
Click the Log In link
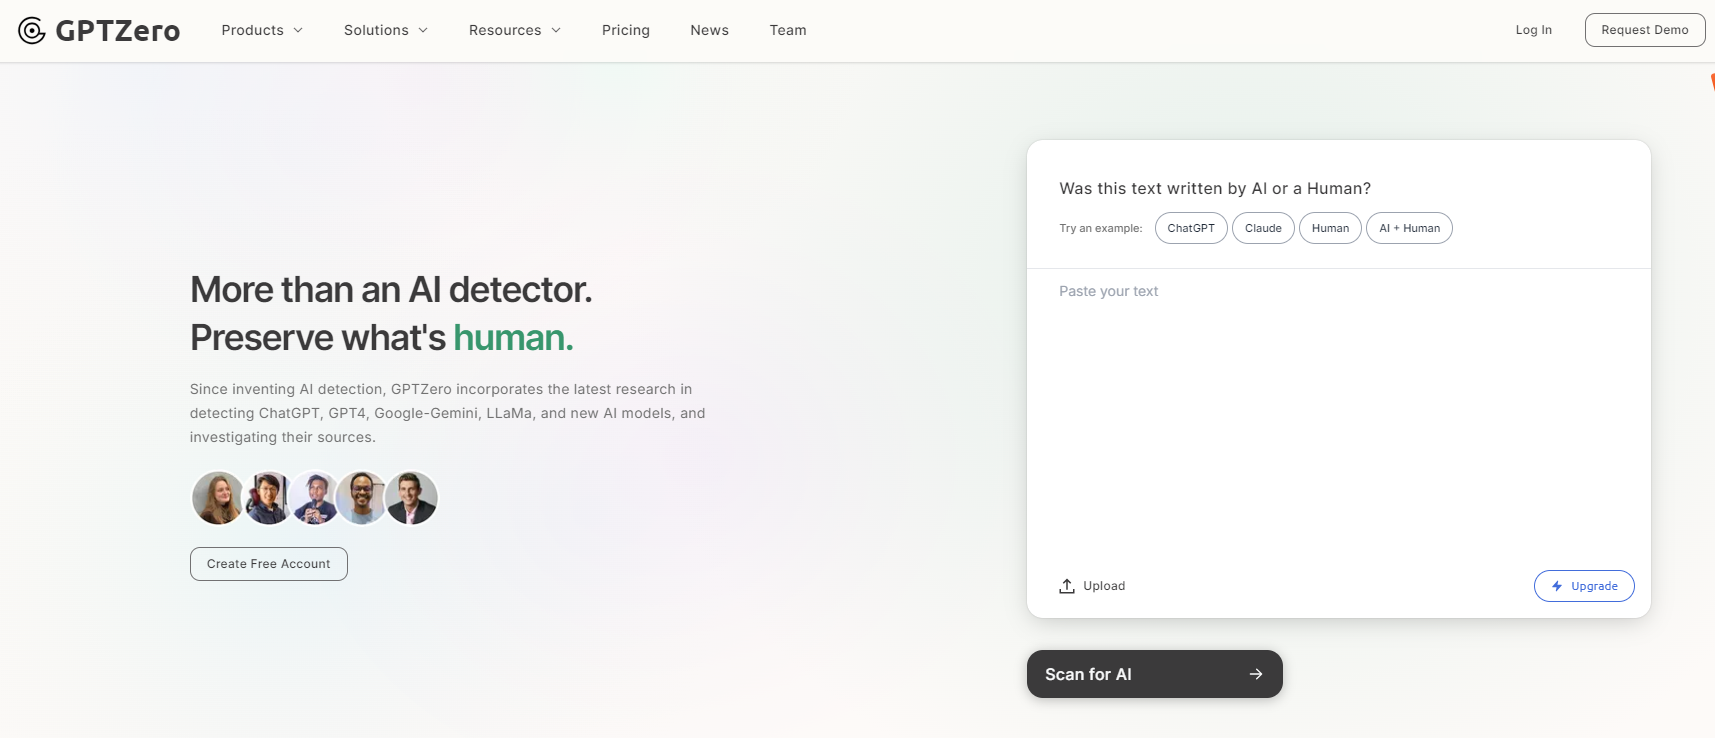[x=1533, y=30]
